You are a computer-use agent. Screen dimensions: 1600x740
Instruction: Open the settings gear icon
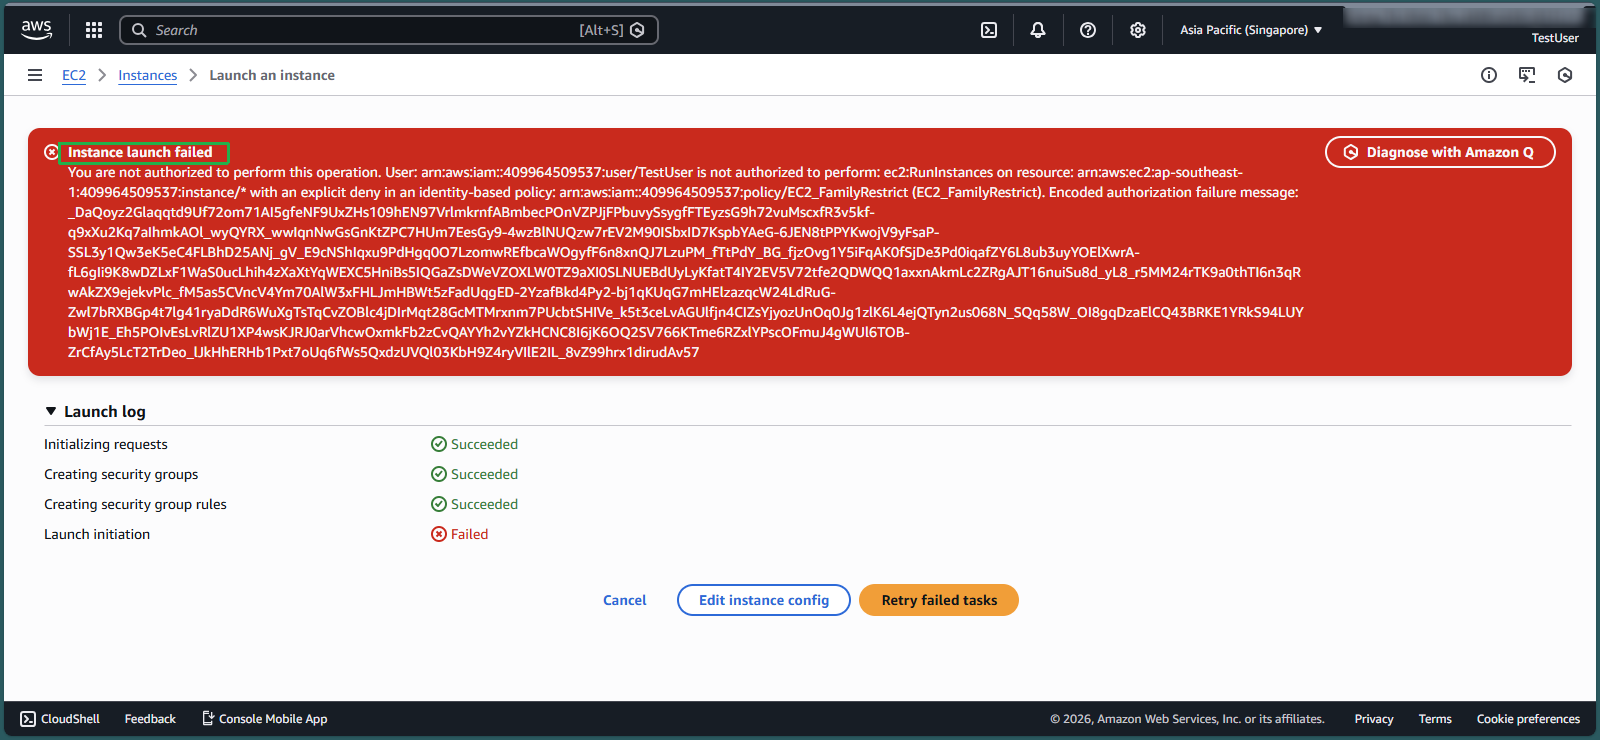pos(1138,30)
